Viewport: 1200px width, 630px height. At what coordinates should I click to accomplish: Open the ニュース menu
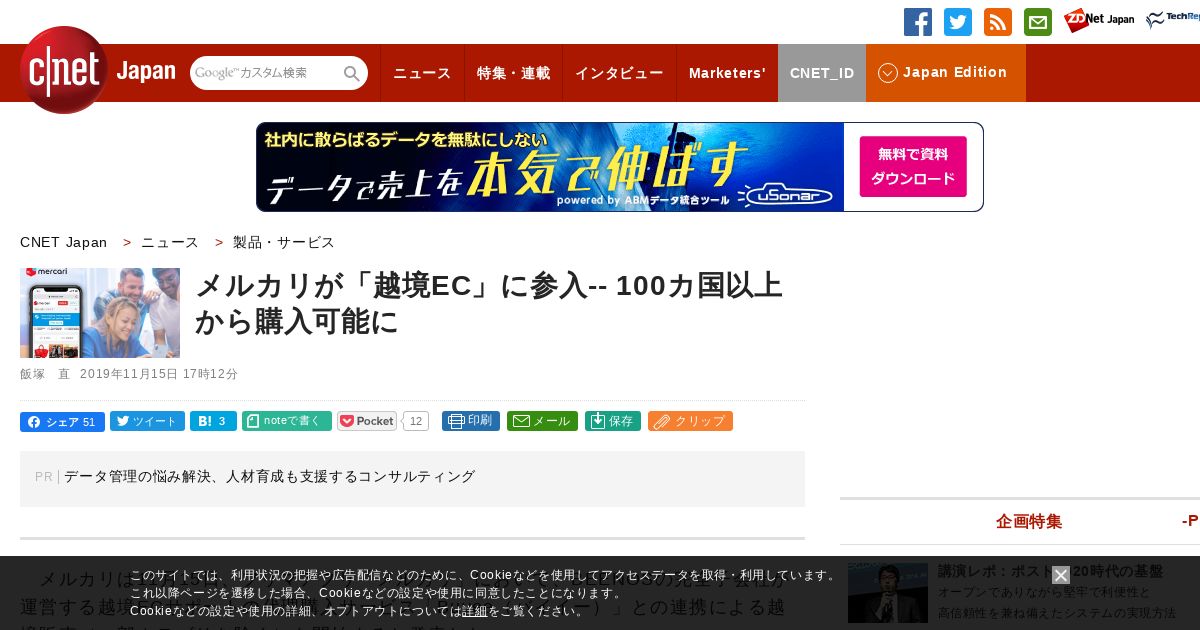coord(422,73)
